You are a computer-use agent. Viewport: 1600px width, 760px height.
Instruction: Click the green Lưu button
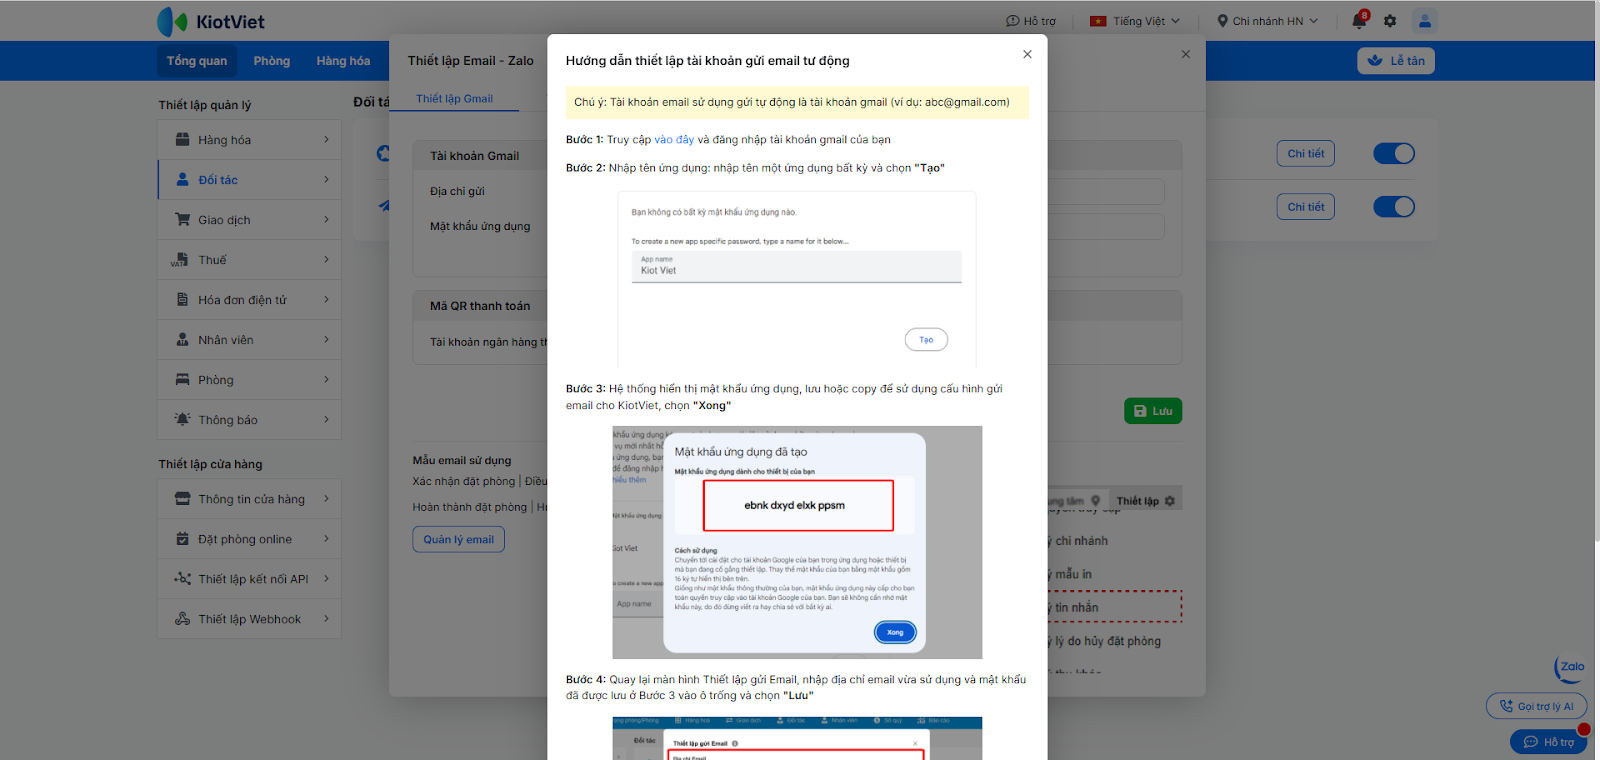1153,411
